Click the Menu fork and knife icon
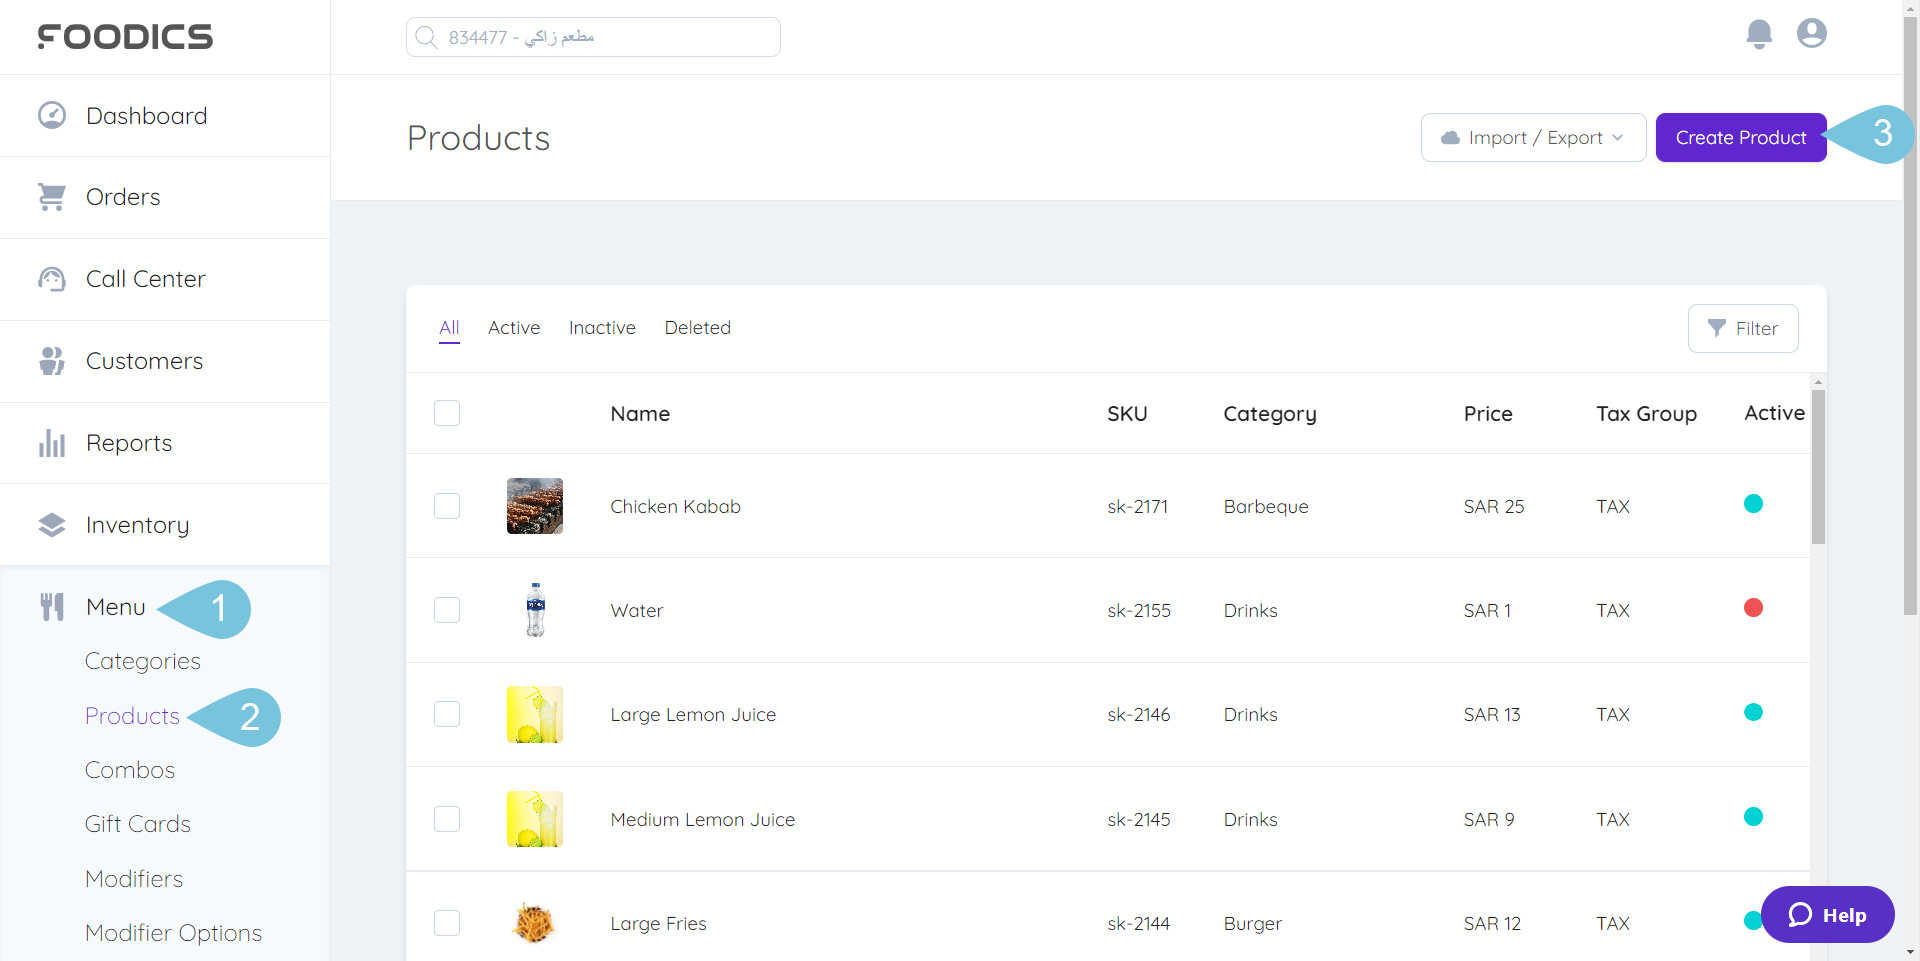 click(51, 606)
